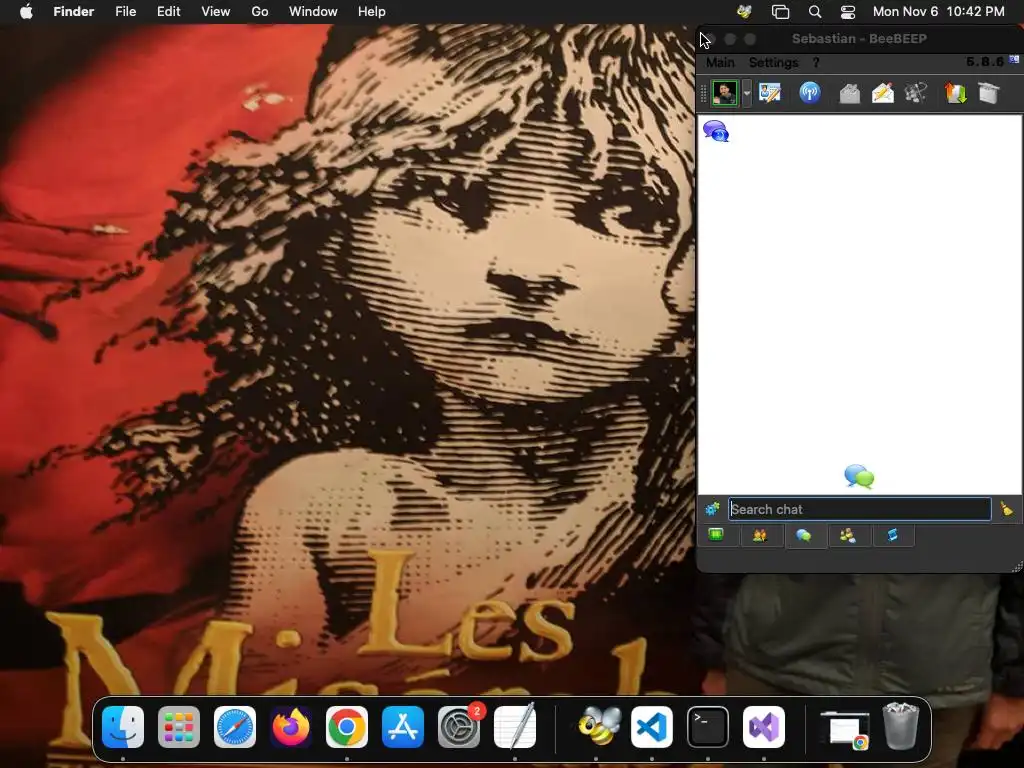The image size is (1024, 768).
Task: Click the user avatar in BeeBEEP toolbar
Action: pyautogui.click(x=724, y=93)
